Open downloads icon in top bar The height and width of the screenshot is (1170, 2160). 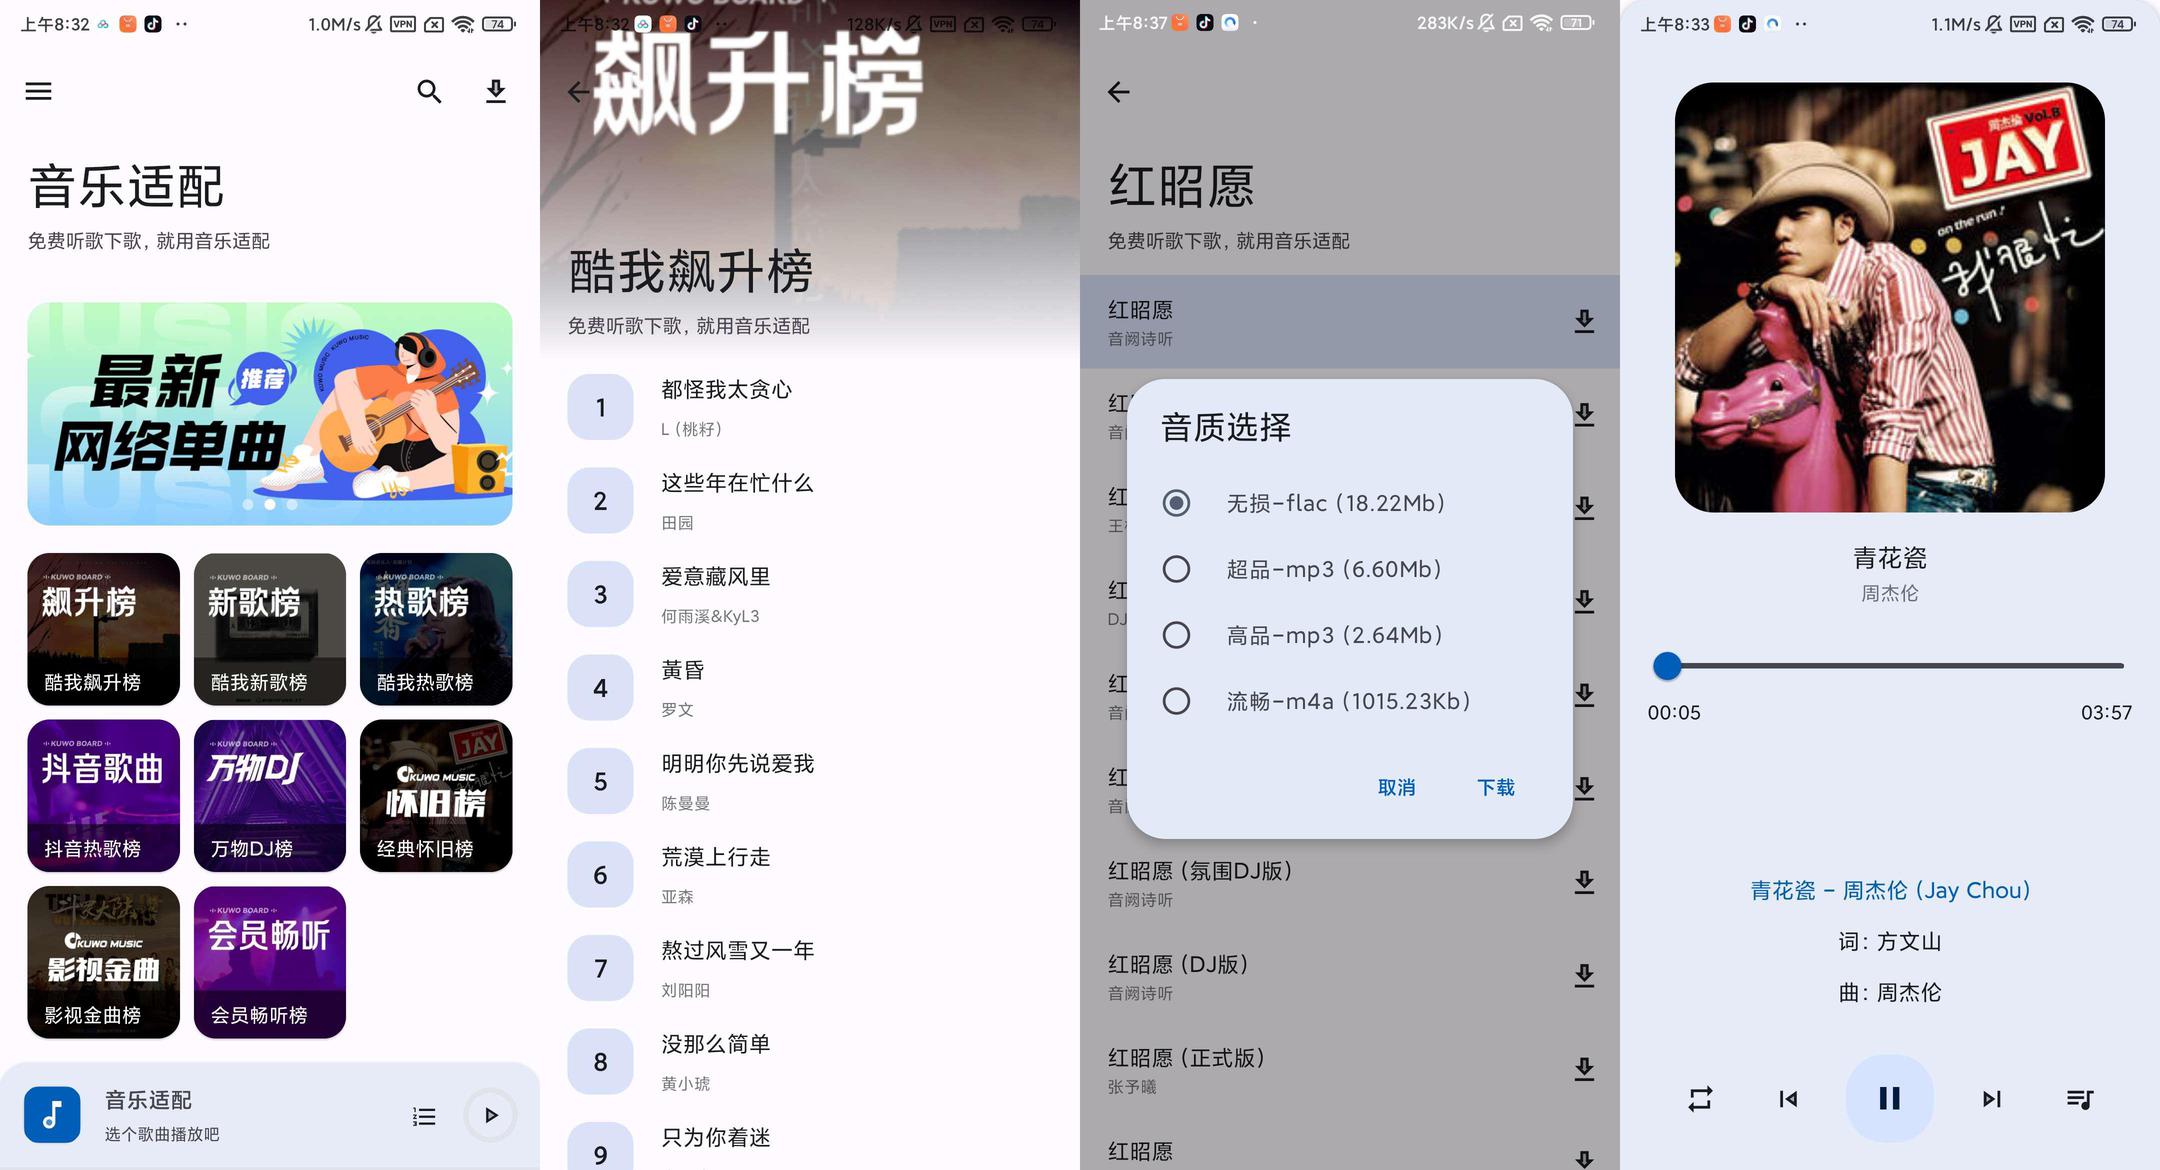495,92
